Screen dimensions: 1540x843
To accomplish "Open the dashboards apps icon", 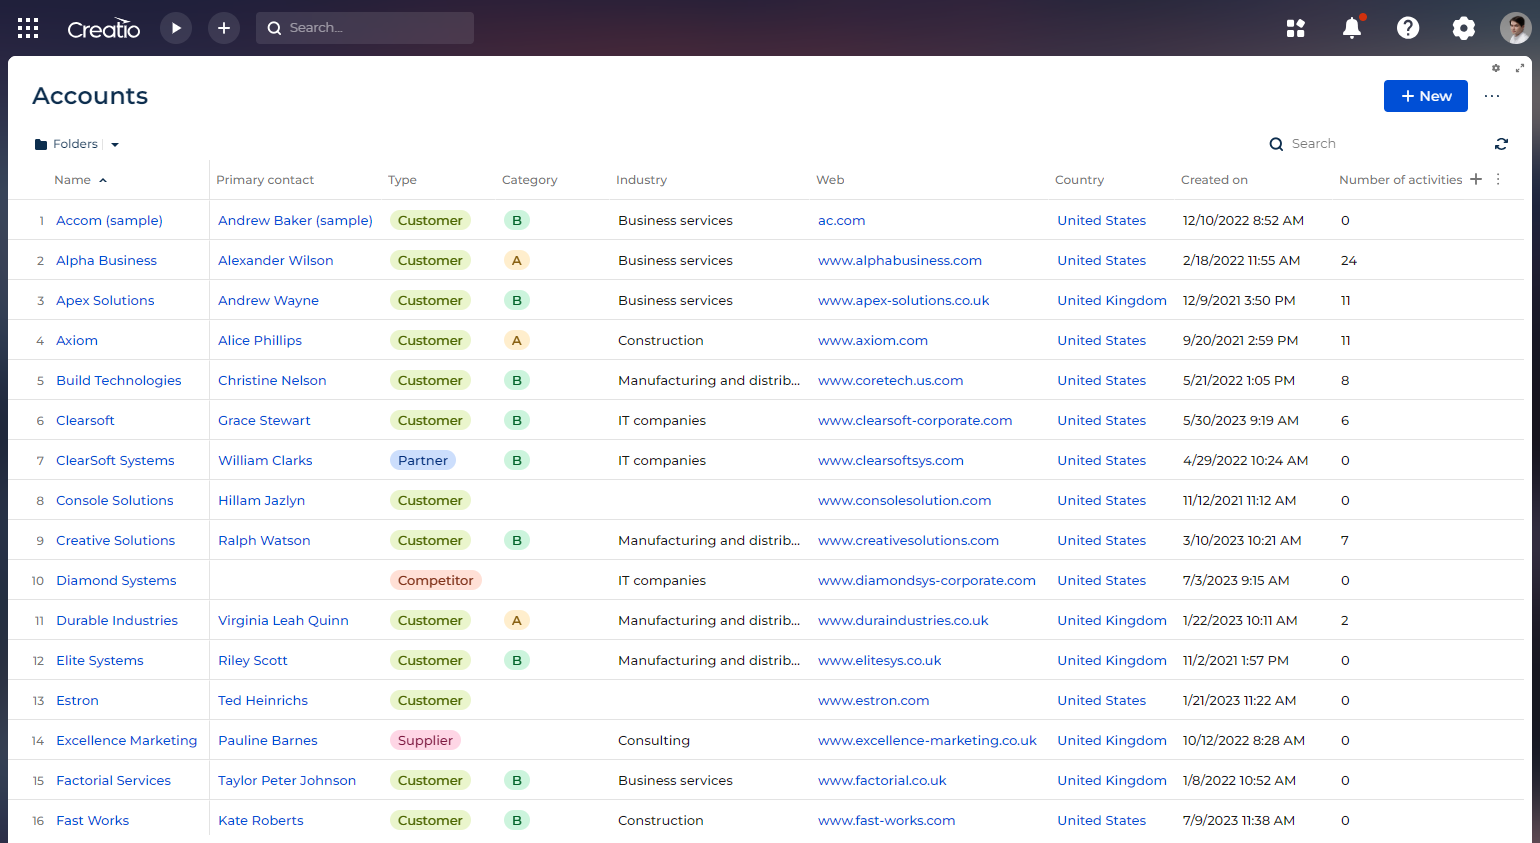I will (1296, 28).
